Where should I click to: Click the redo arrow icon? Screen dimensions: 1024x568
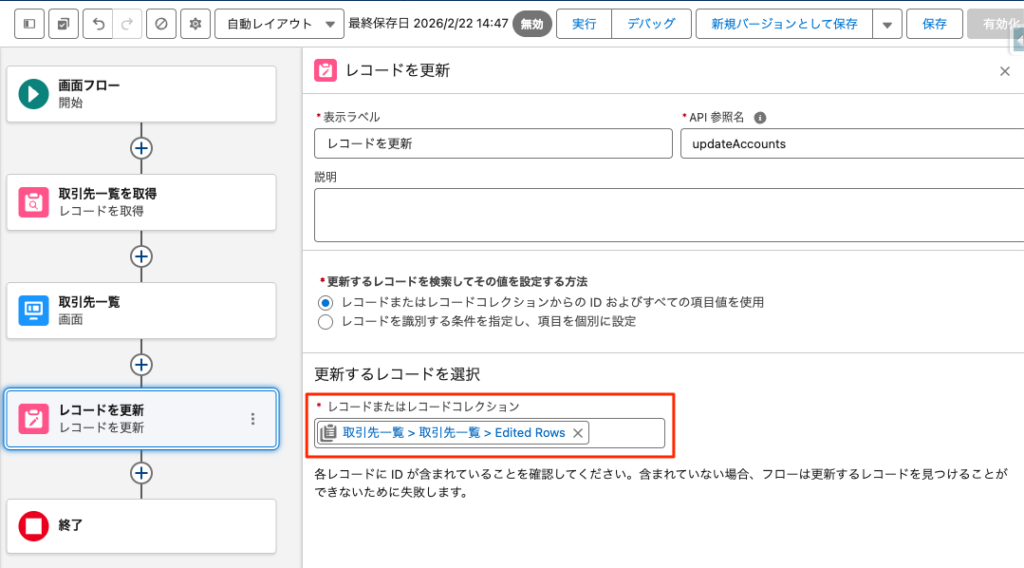pyautogui.click(x=125, y=24)
